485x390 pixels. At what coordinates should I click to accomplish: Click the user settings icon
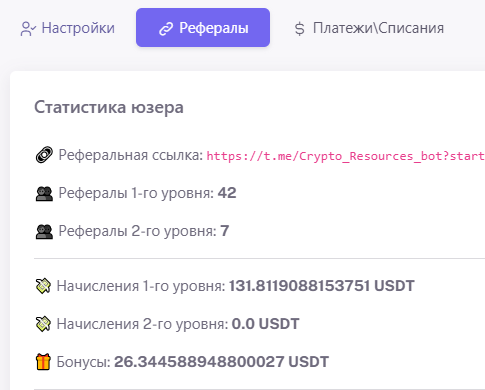(28, 29)
